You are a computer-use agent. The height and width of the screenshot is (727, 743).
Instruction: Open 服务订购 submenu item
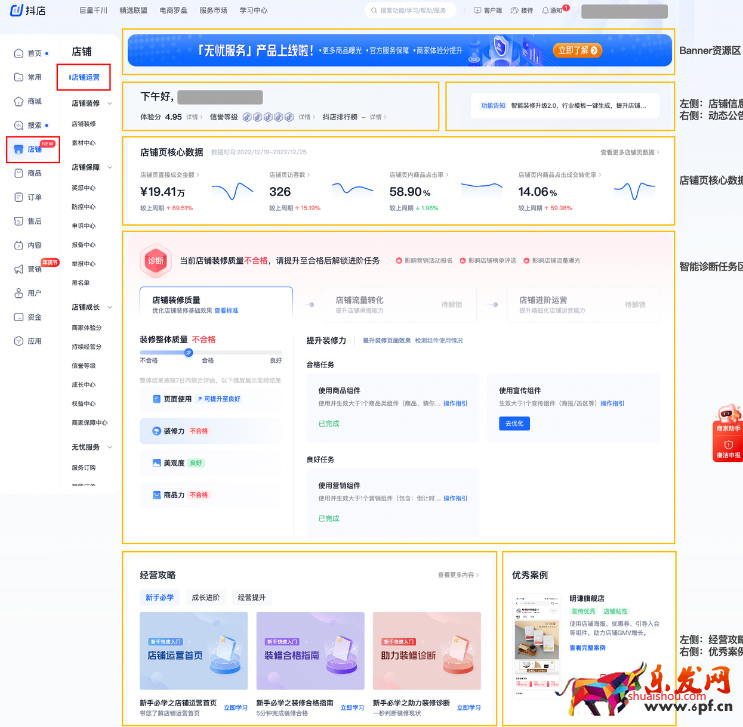[83, 467]
